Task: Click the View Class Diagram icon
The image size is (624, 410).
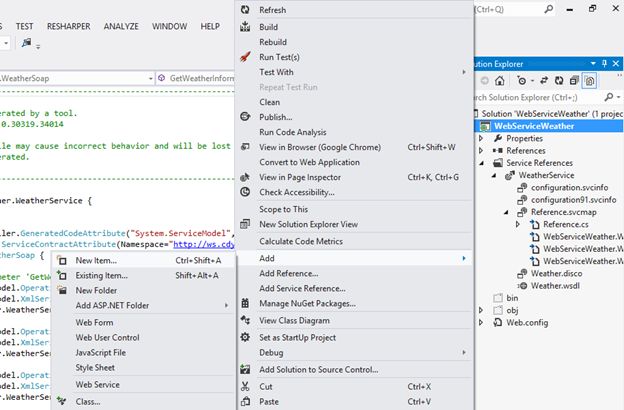Action: [245, 320]
